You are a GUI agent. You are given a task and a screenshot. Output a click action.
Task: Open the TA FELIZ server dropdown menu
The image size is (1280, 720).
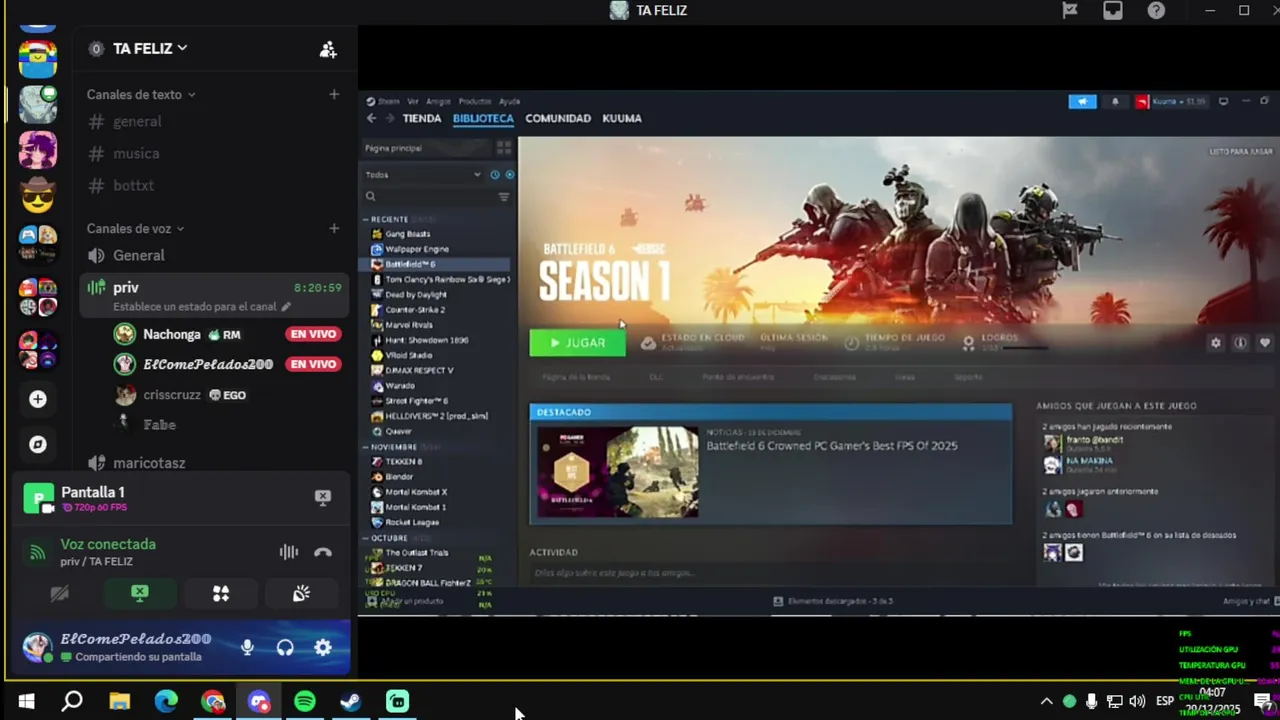pyautogui.click(x=150, y=48)
